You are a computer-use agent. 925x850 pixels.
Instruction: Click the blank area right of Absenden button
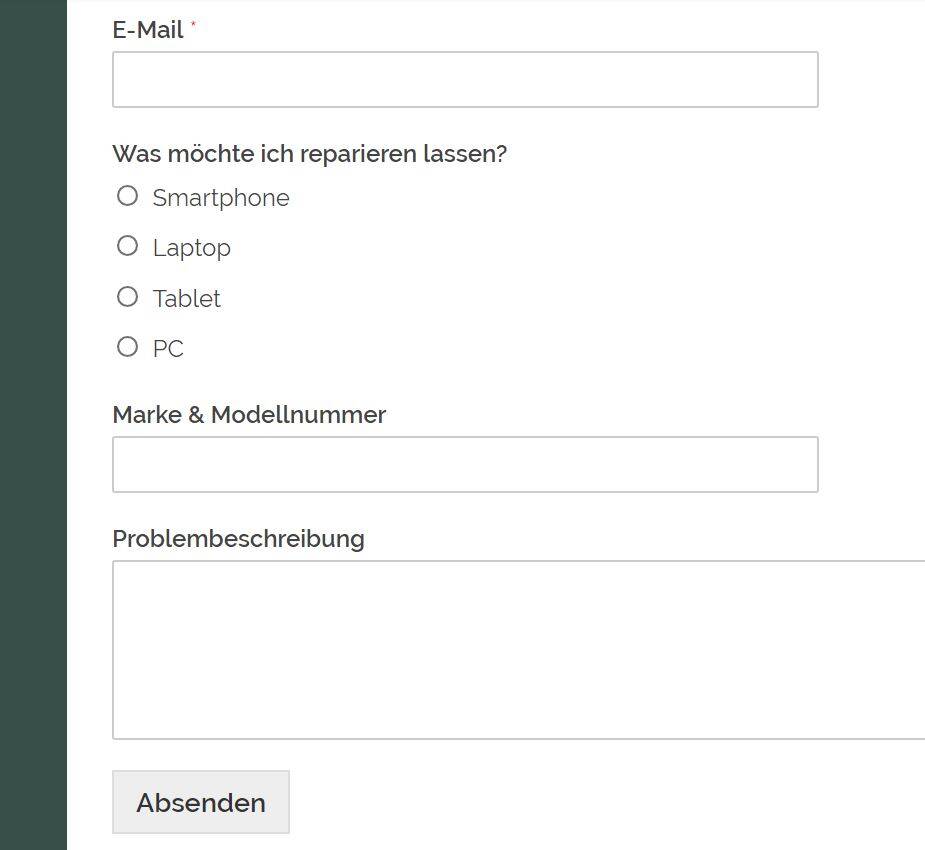click(590, 802)
